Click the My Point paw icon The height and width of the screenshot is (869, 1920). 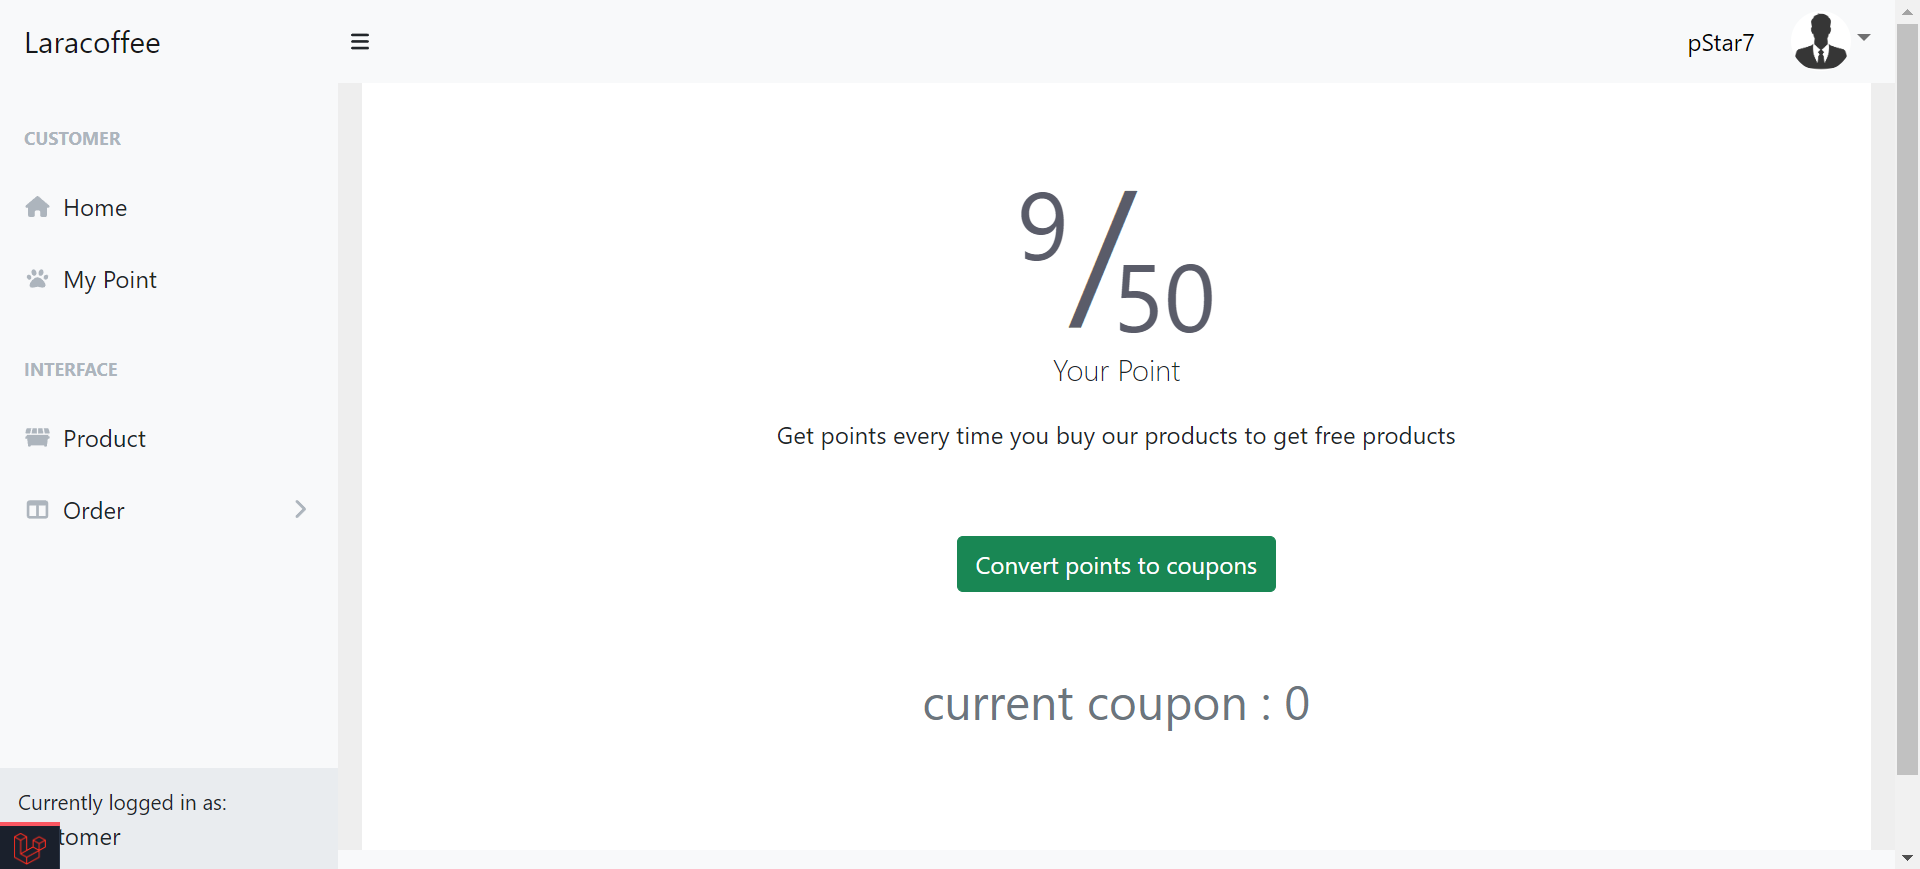point(38,279)
